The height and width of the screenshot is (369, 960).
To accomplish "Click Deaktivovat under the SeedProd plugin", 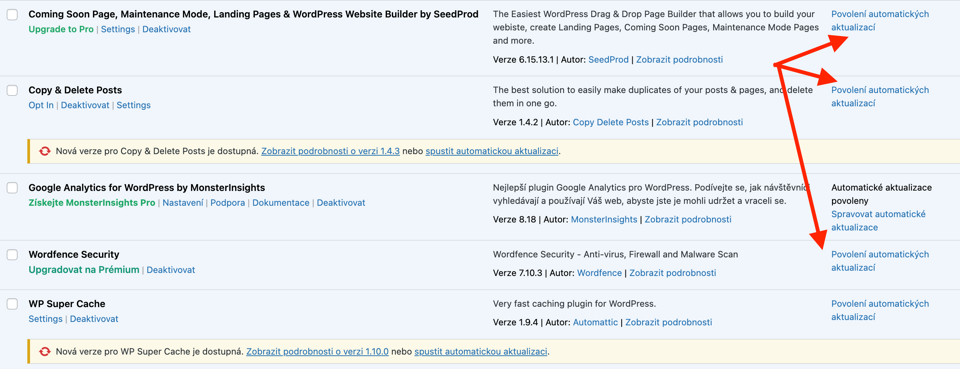I will [x=167, y=29].
